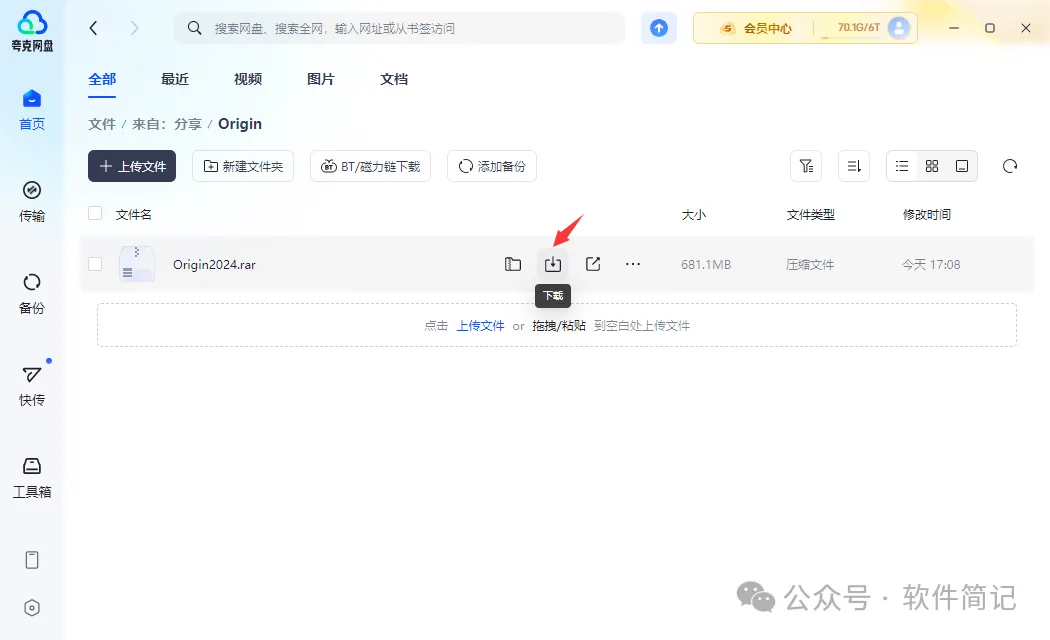Image resolution: width=1050 pixels, height=640 pixels.
Task: Switch to the 文档 tab
Action: coord(394,80)
